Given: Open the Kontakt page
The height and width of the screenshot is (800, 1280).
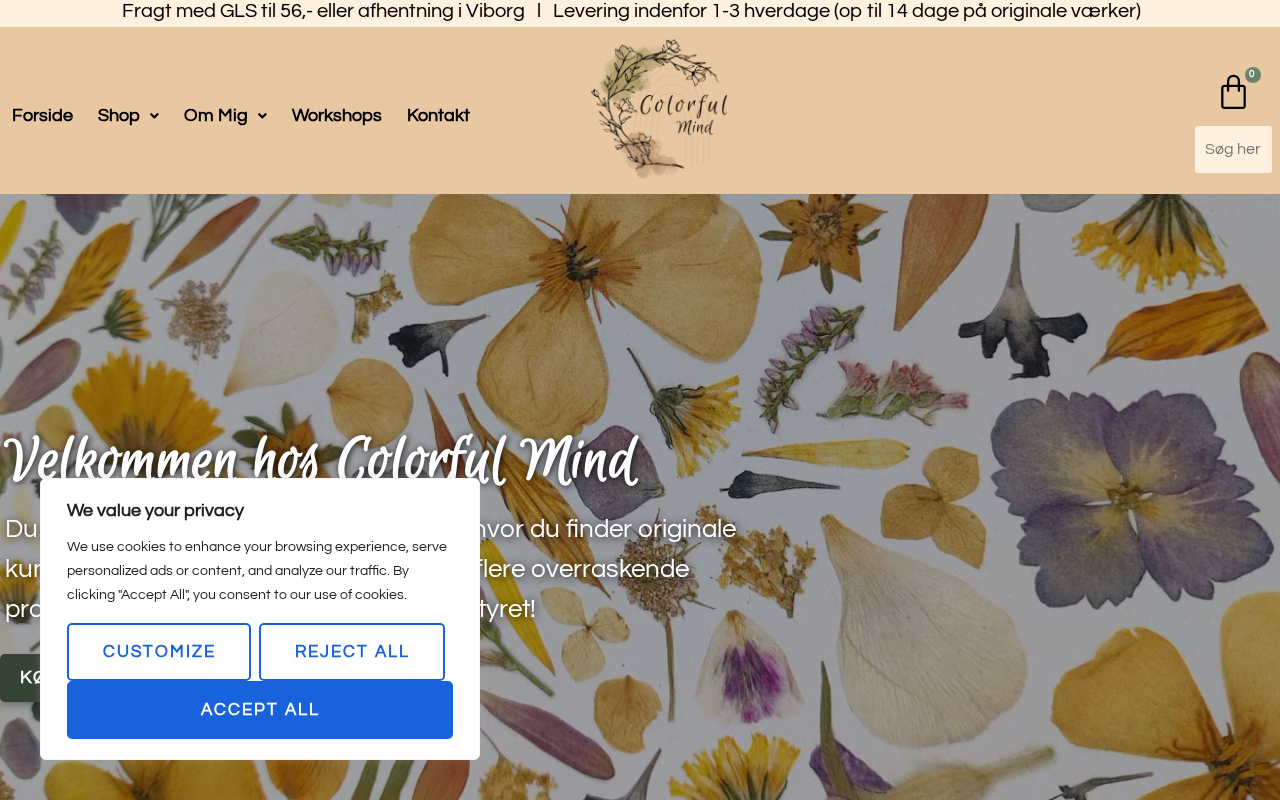Looking at the screenshot, I should point(438,116).
